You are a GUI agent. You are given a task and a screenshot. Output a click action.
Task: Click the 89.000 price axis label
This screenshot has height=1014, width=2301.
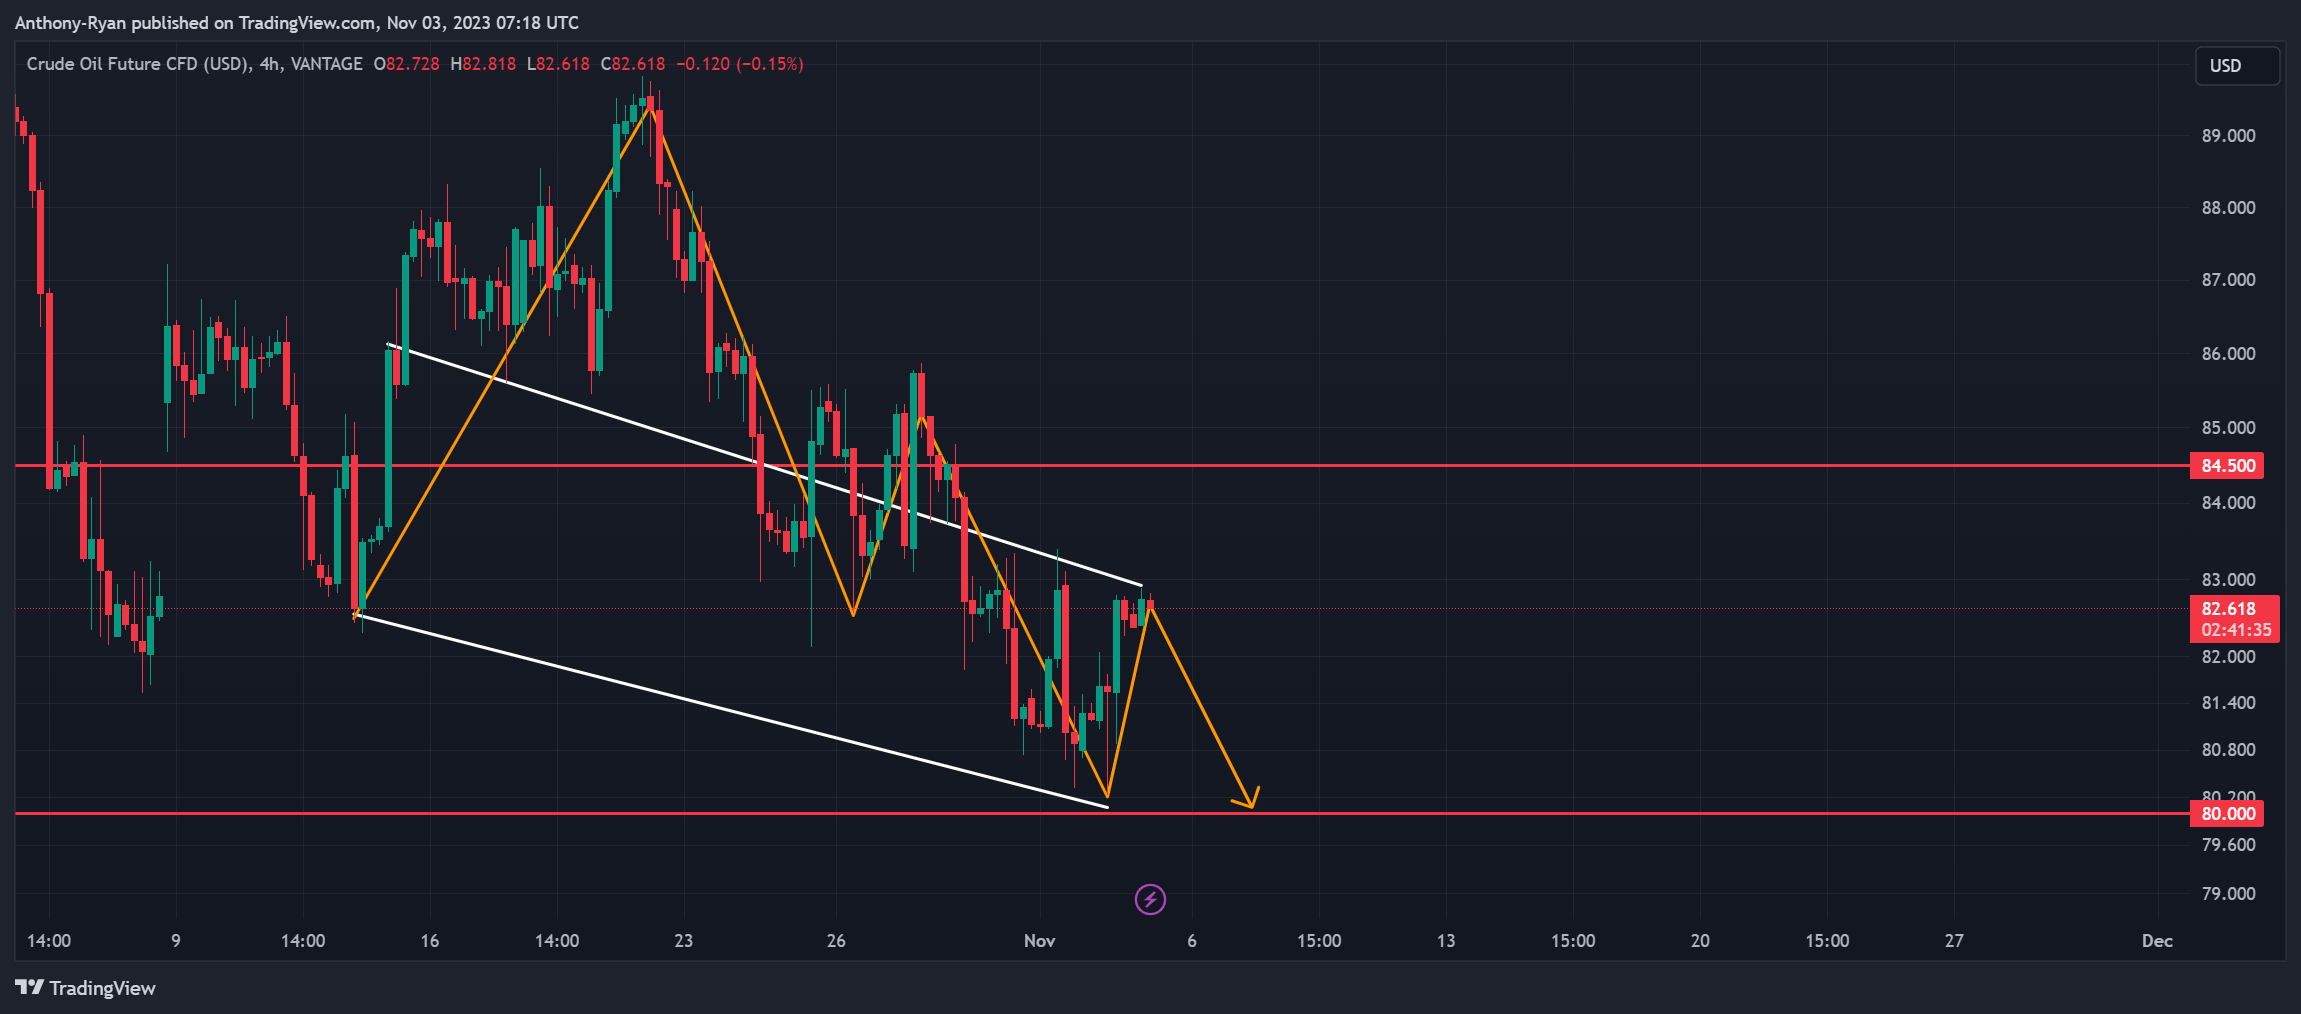point(2228,136)
